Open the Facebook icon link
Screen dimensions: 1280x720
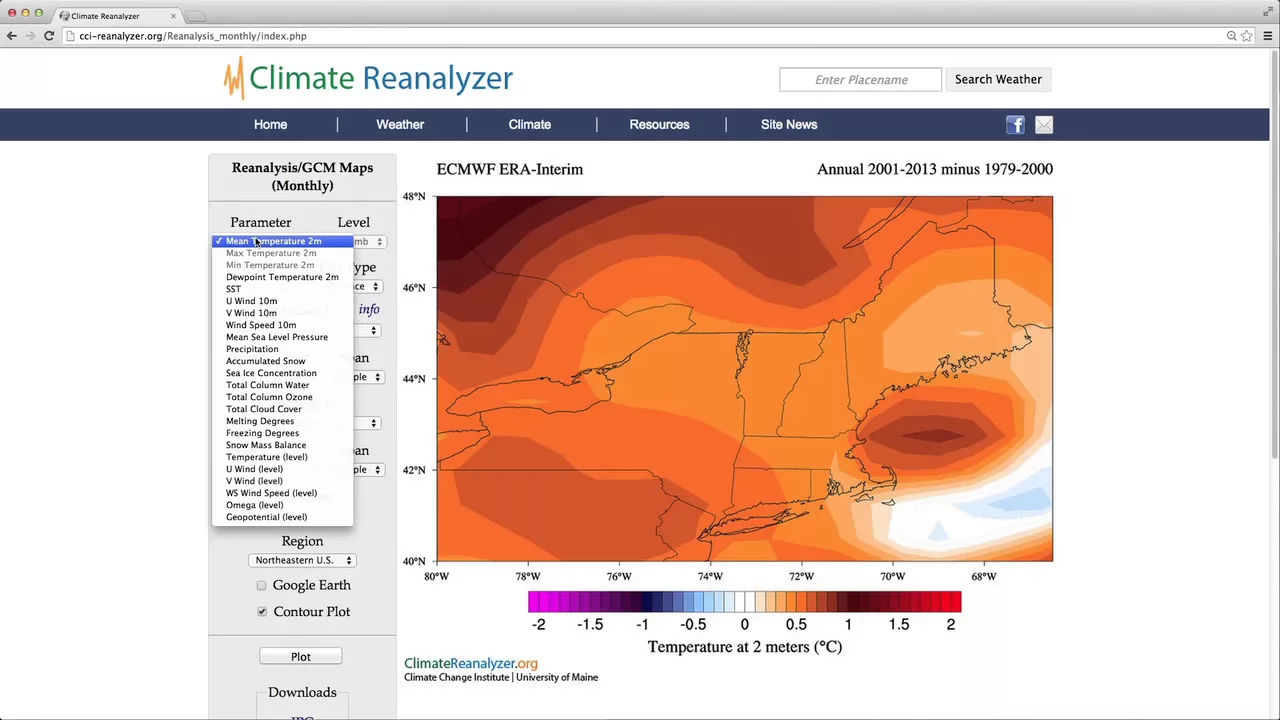(1015, 125)
